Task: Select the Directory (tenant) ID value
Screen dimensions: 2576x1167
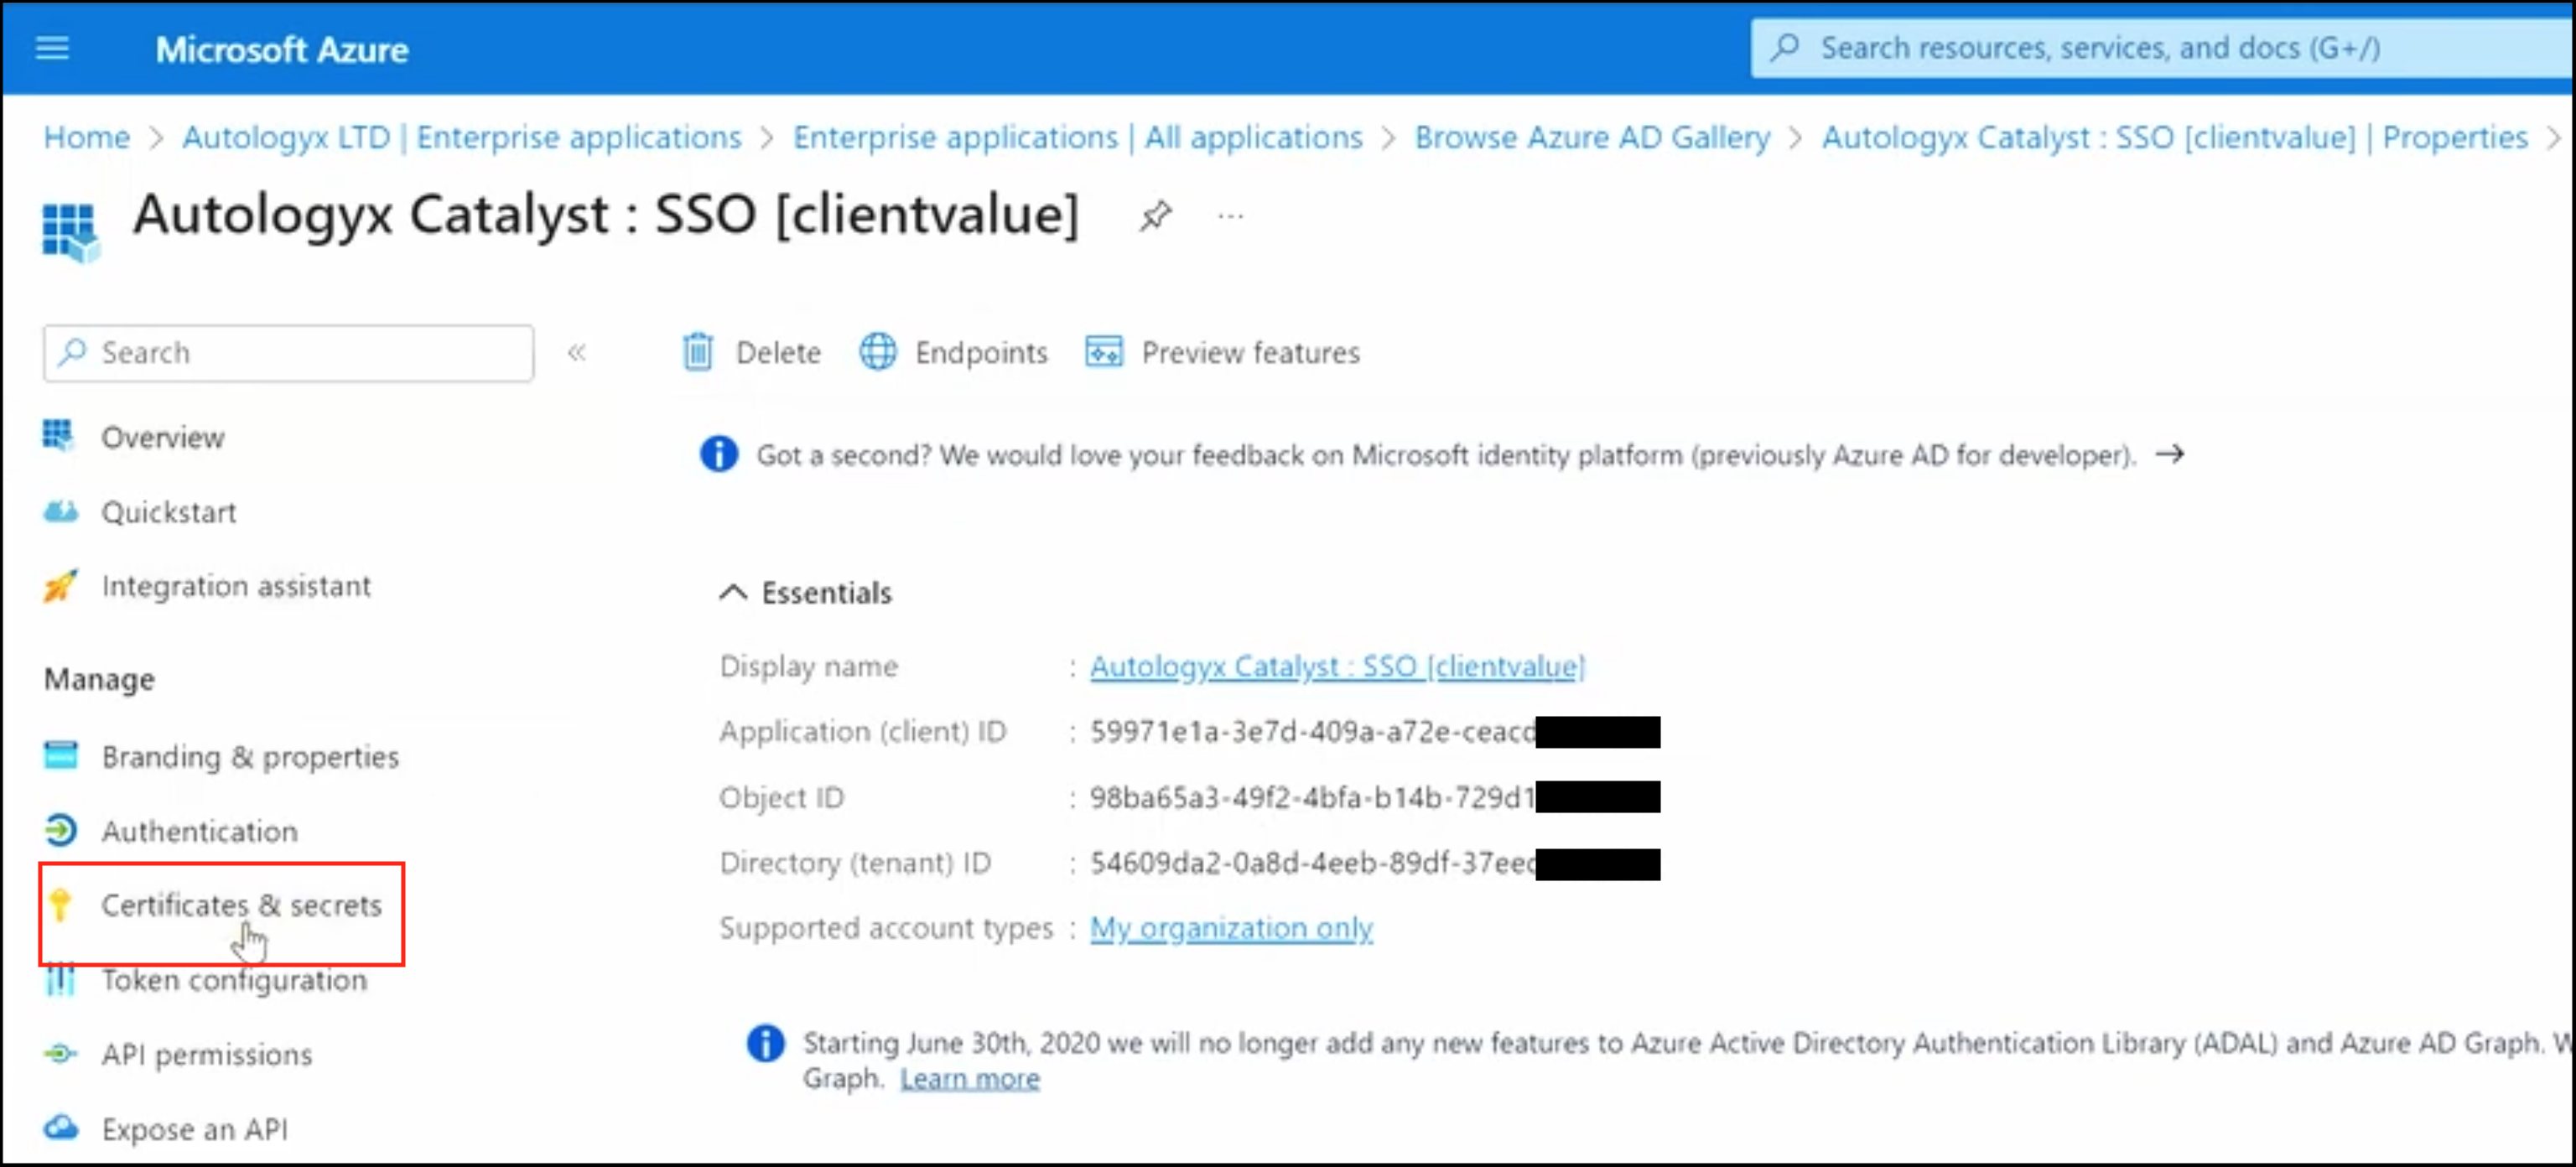Action: [x=1313, y=863]
